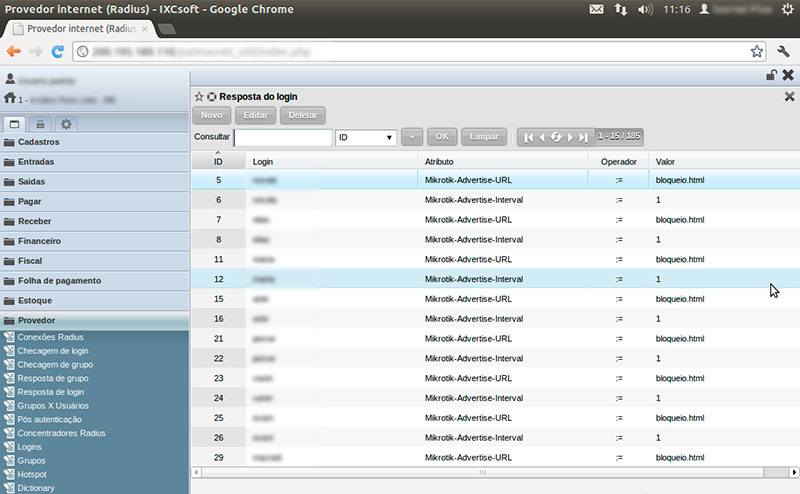
Task: Open the volume indicator in top bar
Action: (x=645, y=9)
